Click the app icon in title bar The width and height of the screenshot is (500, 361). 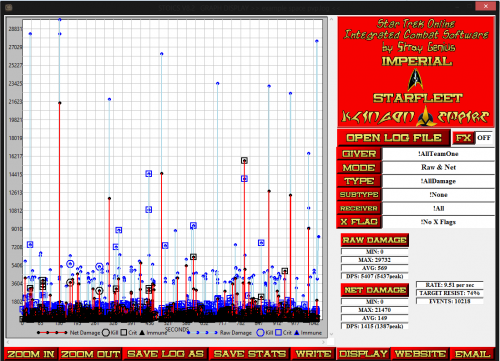coord(9,7)
